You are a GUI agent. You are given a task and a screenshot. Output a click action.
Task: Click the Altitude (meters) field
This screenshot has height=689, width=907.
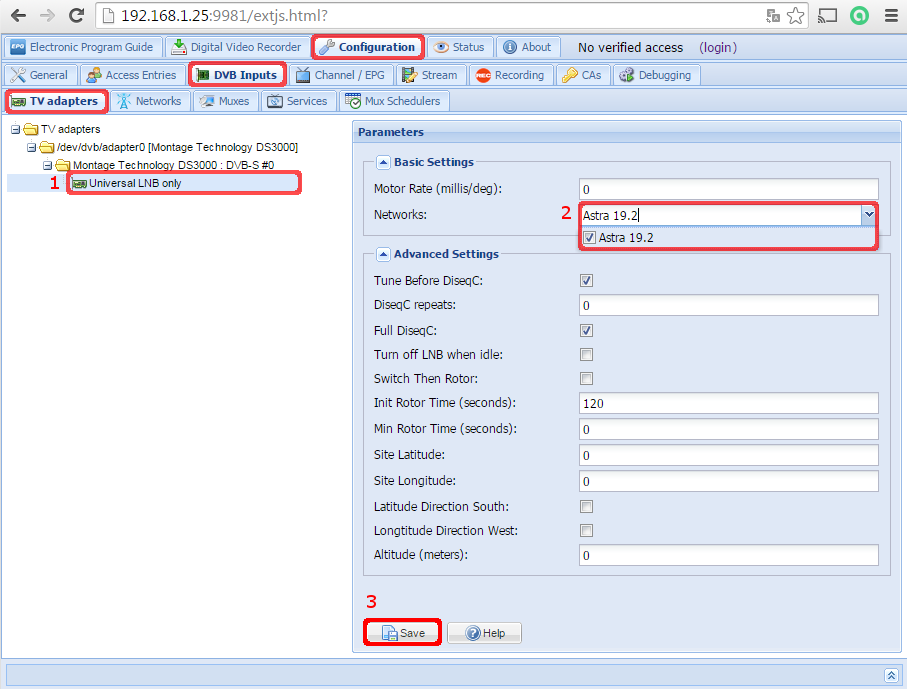pos(729,555)
